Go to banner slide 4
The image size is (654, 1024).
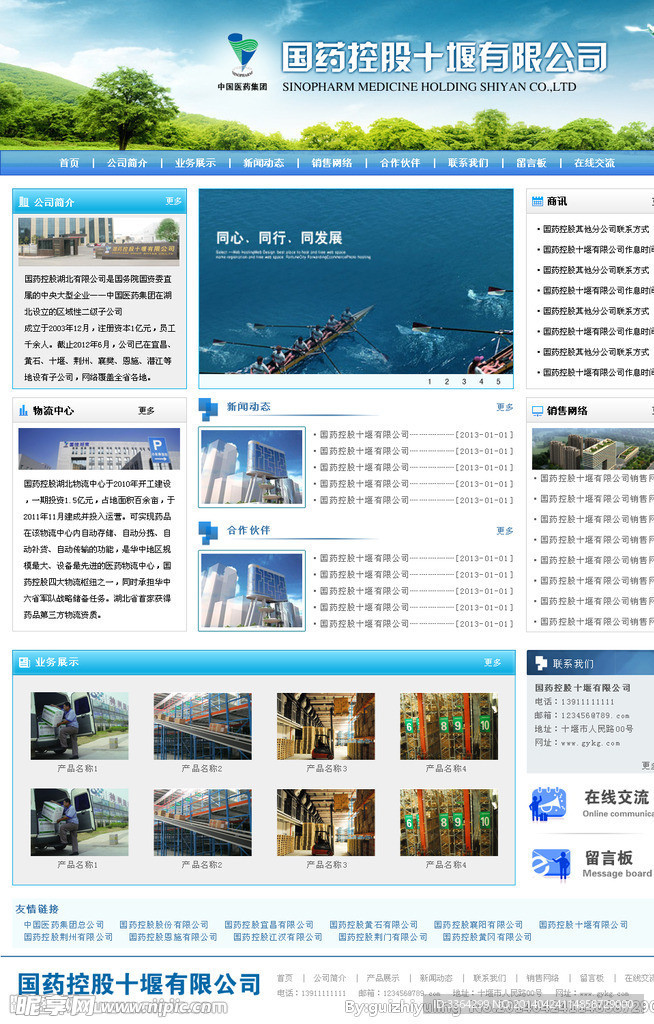point(481,381)
